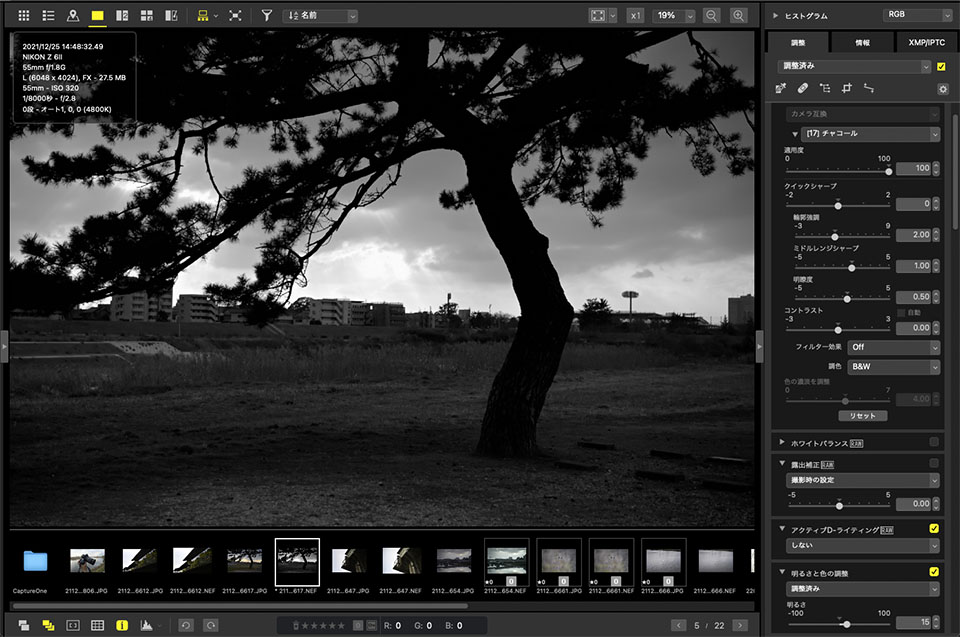Switch to thumbnail grid view
This screenshot has height=637, width=960.
coord(24,15)
